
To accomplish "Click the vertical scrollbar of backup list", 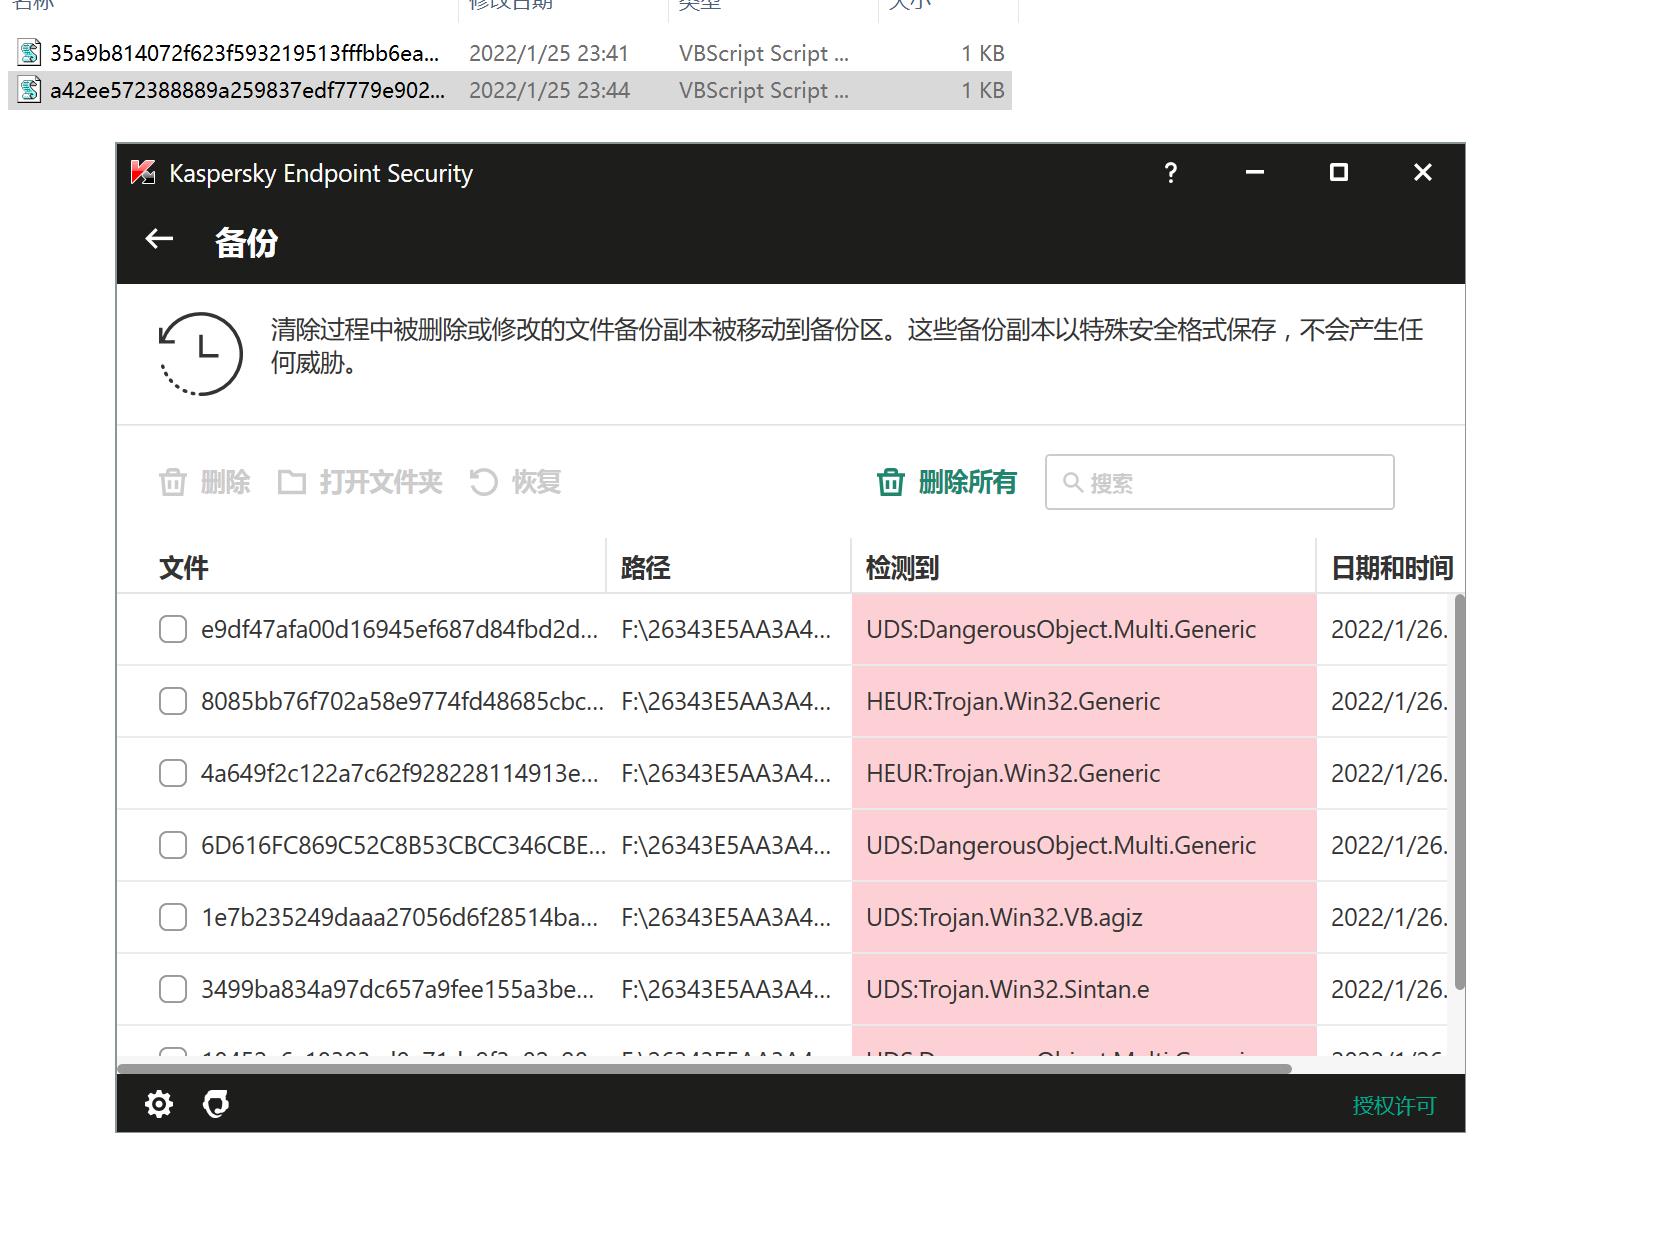I will pyautogui.click(x=1459, y=791).
